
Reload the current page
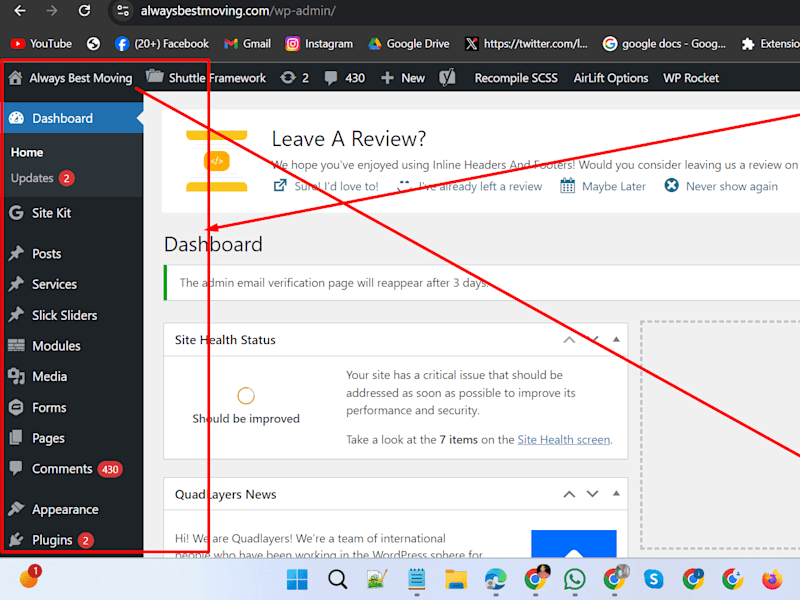(x=84, y=11)
